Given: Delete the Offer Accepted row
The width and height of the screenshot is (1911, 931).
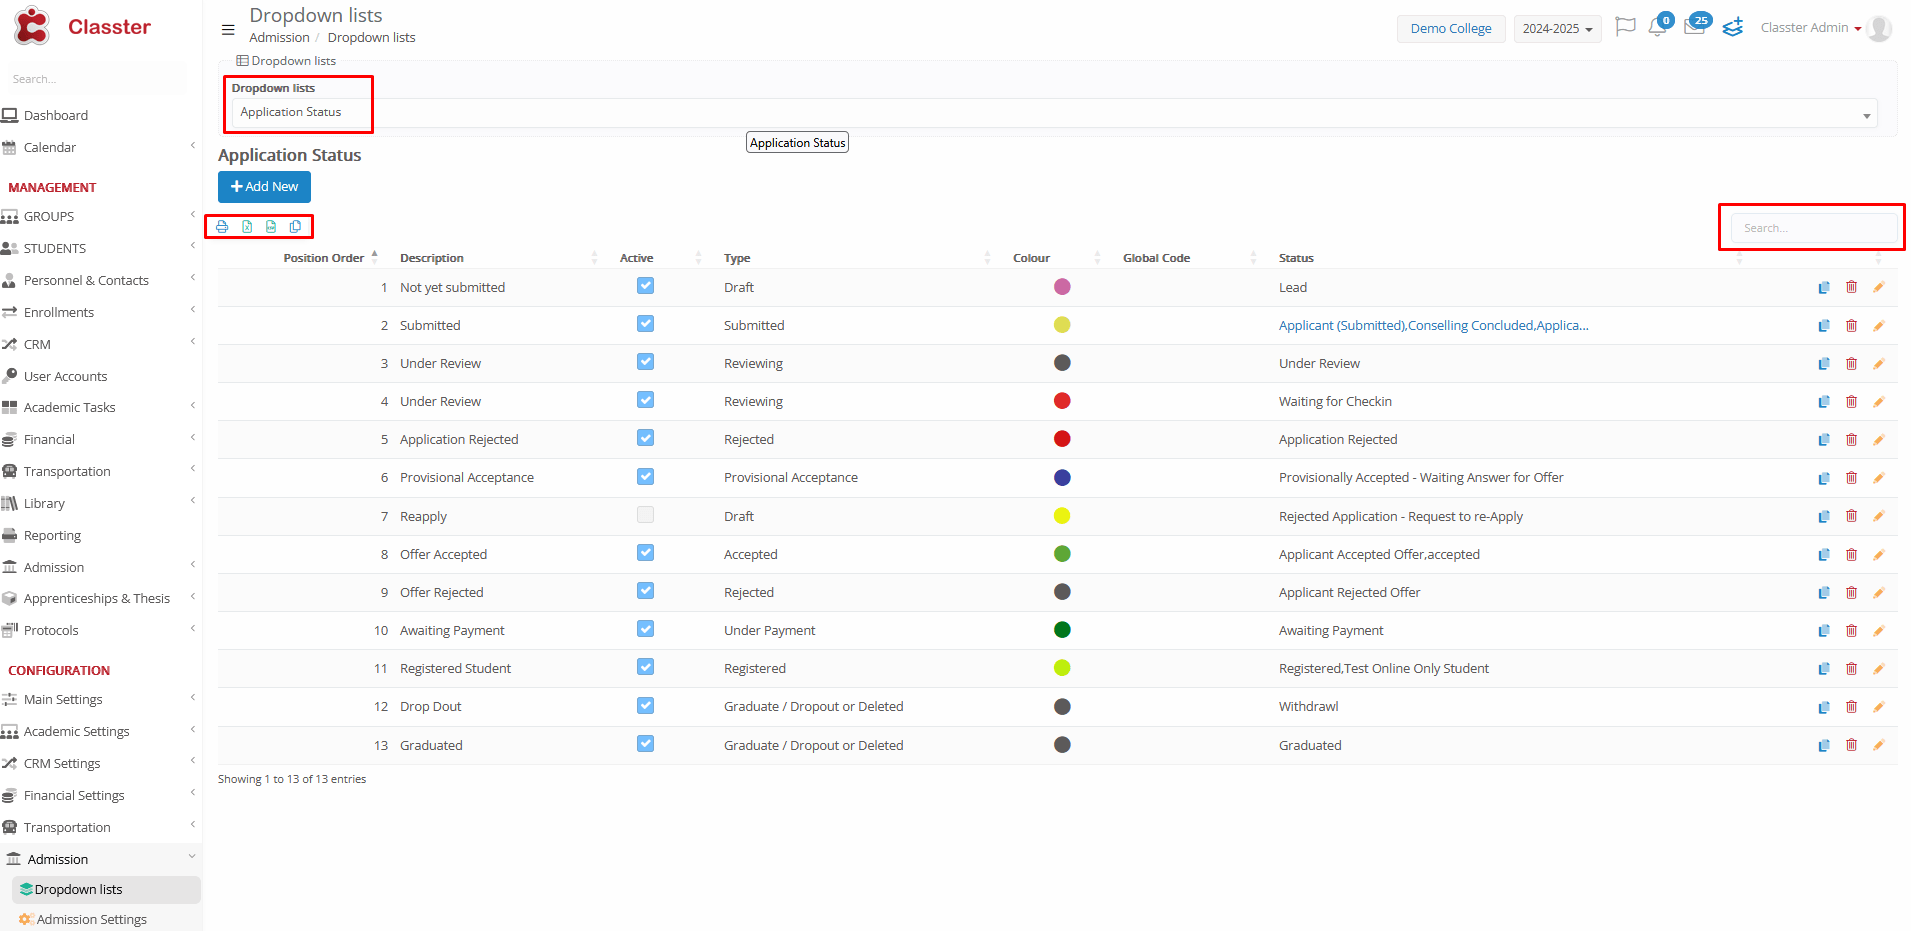Looking at the screenshot, I should point(1851,555).
